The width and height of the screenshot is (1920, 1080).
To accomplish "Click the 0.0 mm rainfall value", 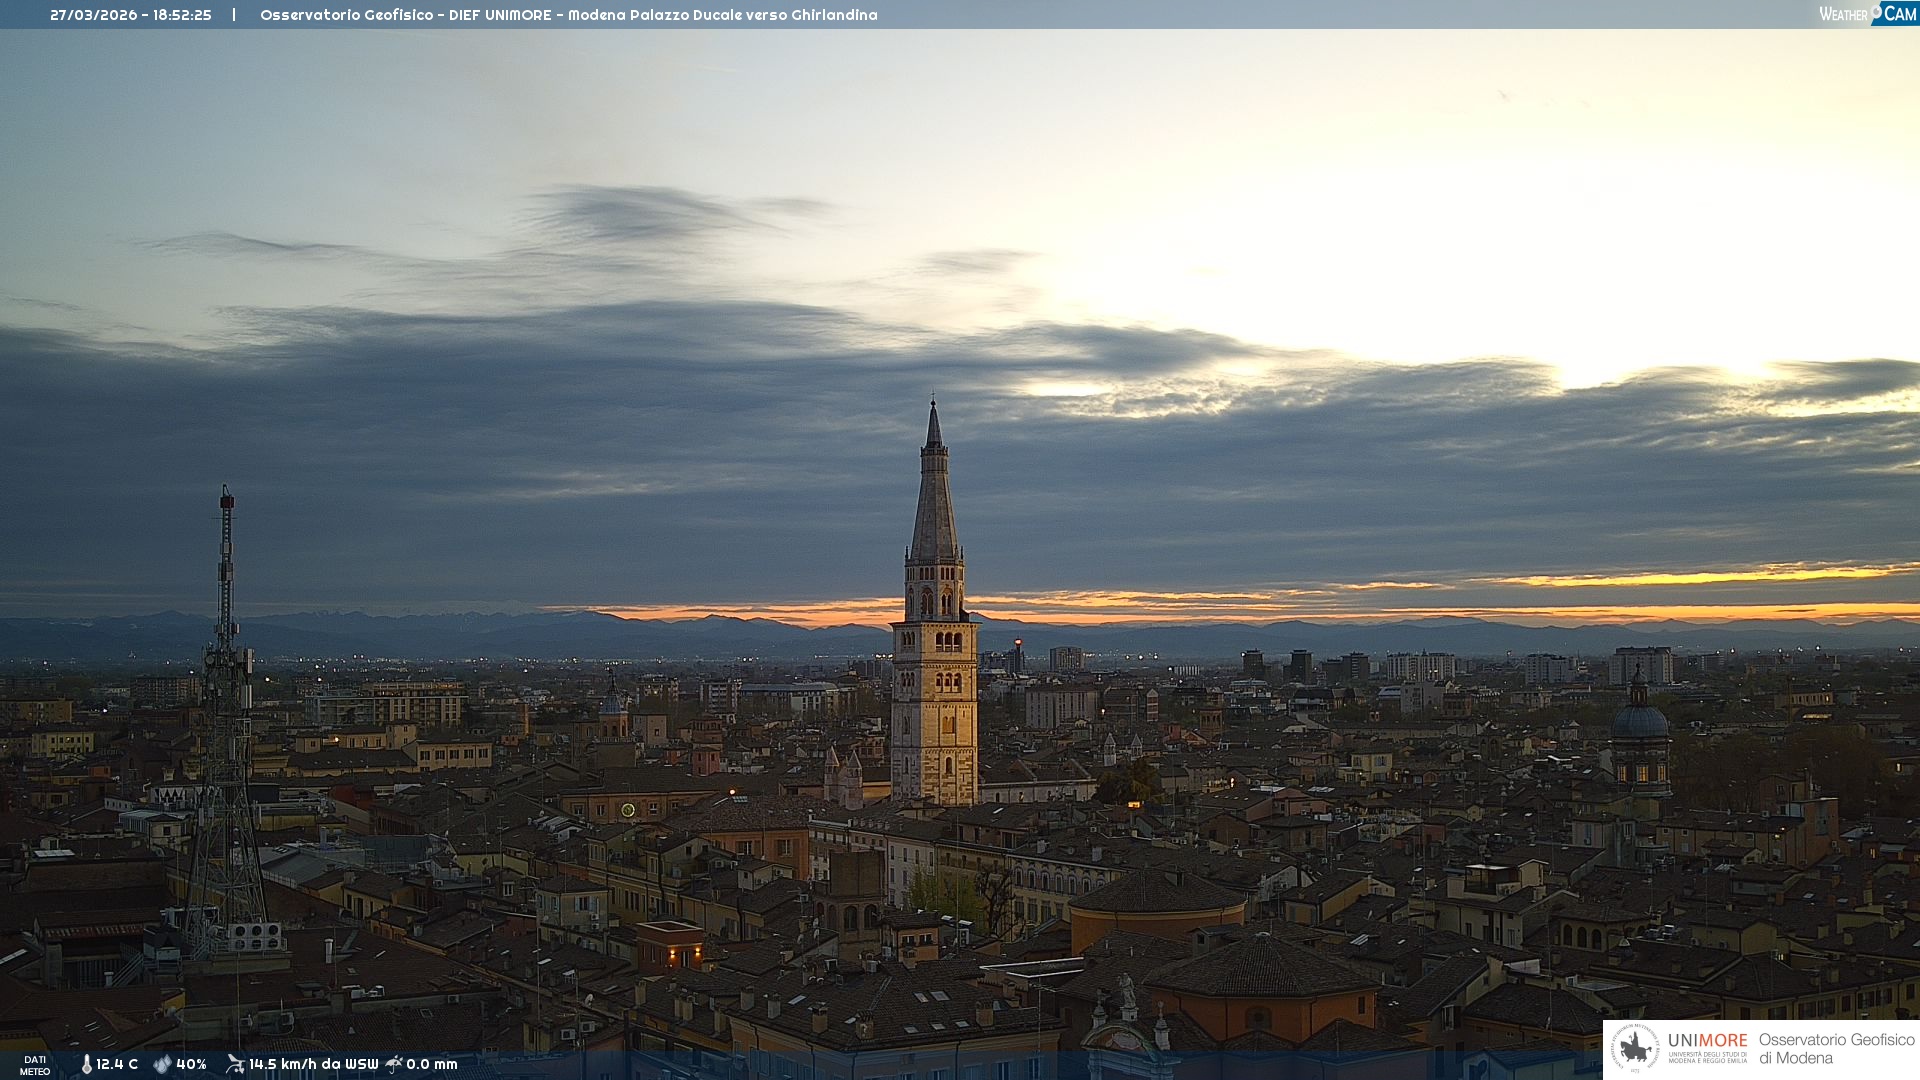I will pyautogui.click(x=432, y=1064).
